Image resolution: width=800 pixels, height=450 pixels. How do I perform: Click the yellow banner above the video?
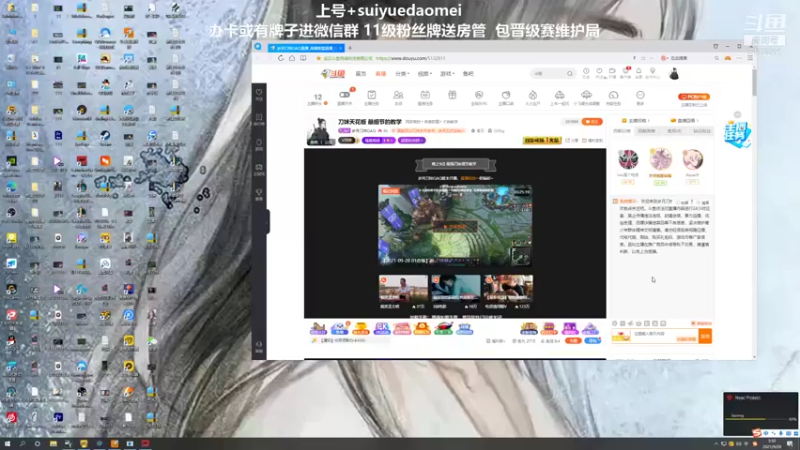542,140
